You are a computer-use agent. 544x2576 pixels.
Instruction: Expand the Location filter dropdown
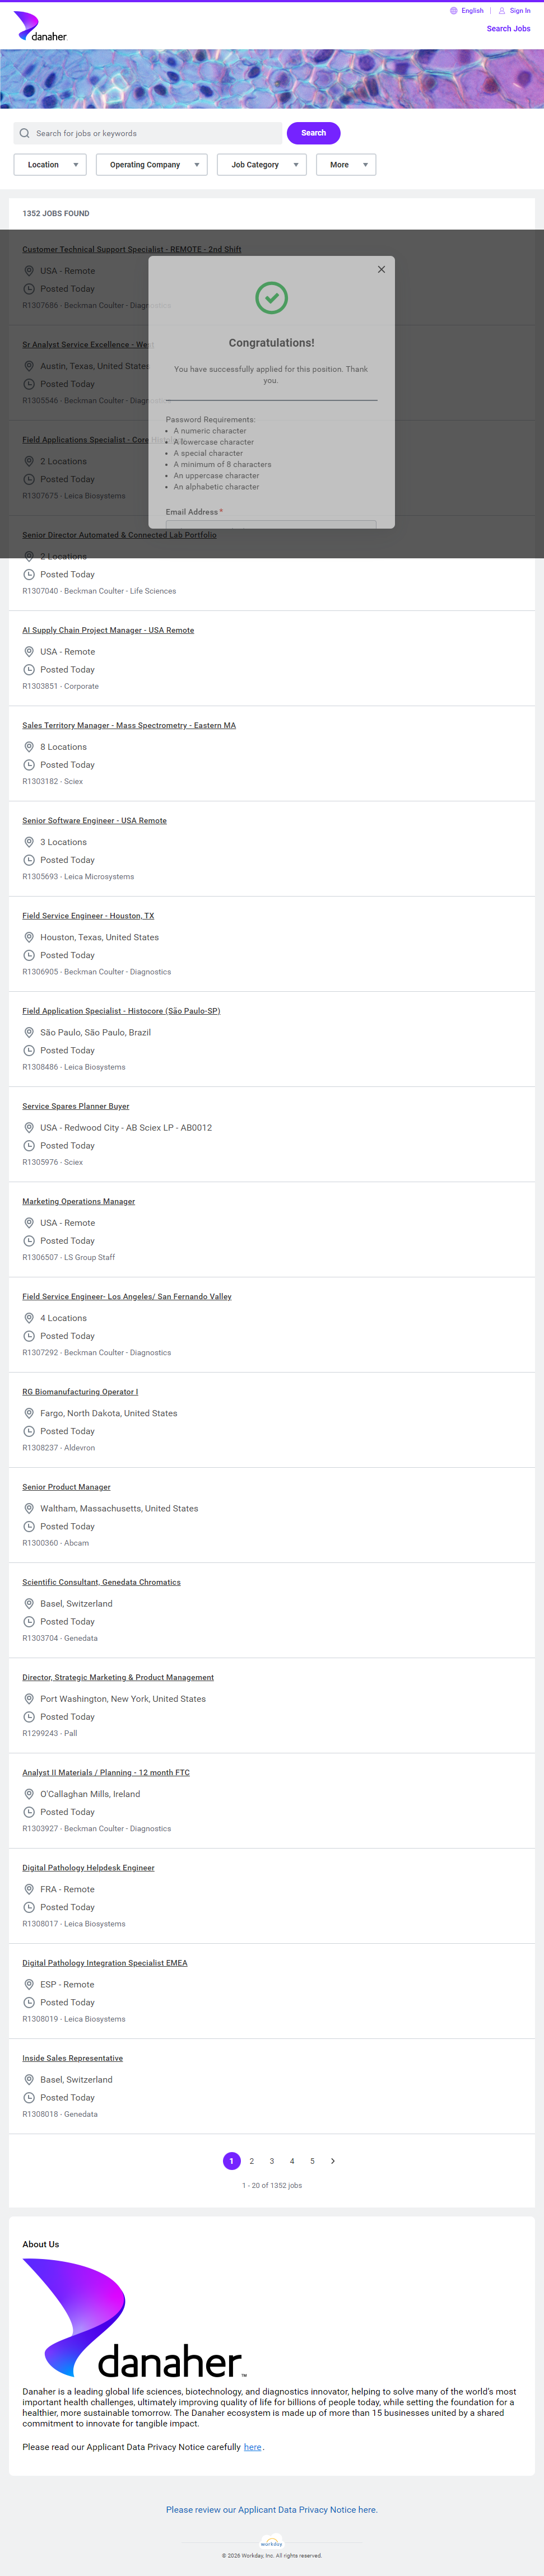pyautogui.click(x=50, y=165)
